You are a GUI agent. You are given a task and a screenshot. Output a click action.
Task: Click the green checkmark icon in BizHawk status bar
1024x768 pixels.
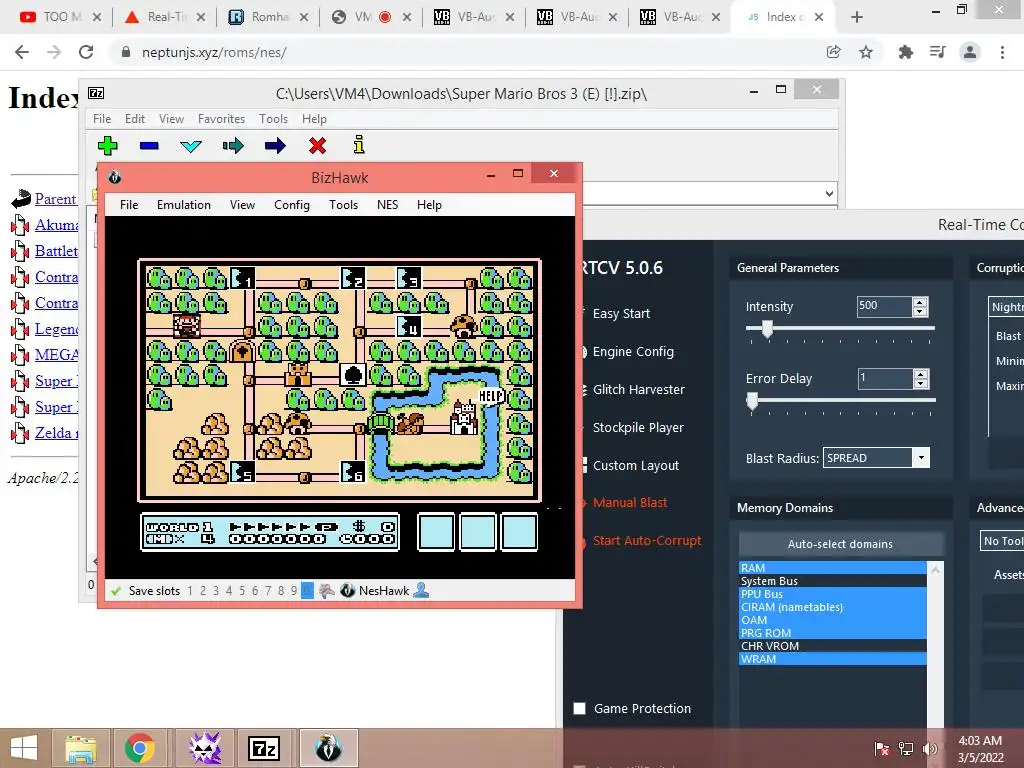point(116,591)
